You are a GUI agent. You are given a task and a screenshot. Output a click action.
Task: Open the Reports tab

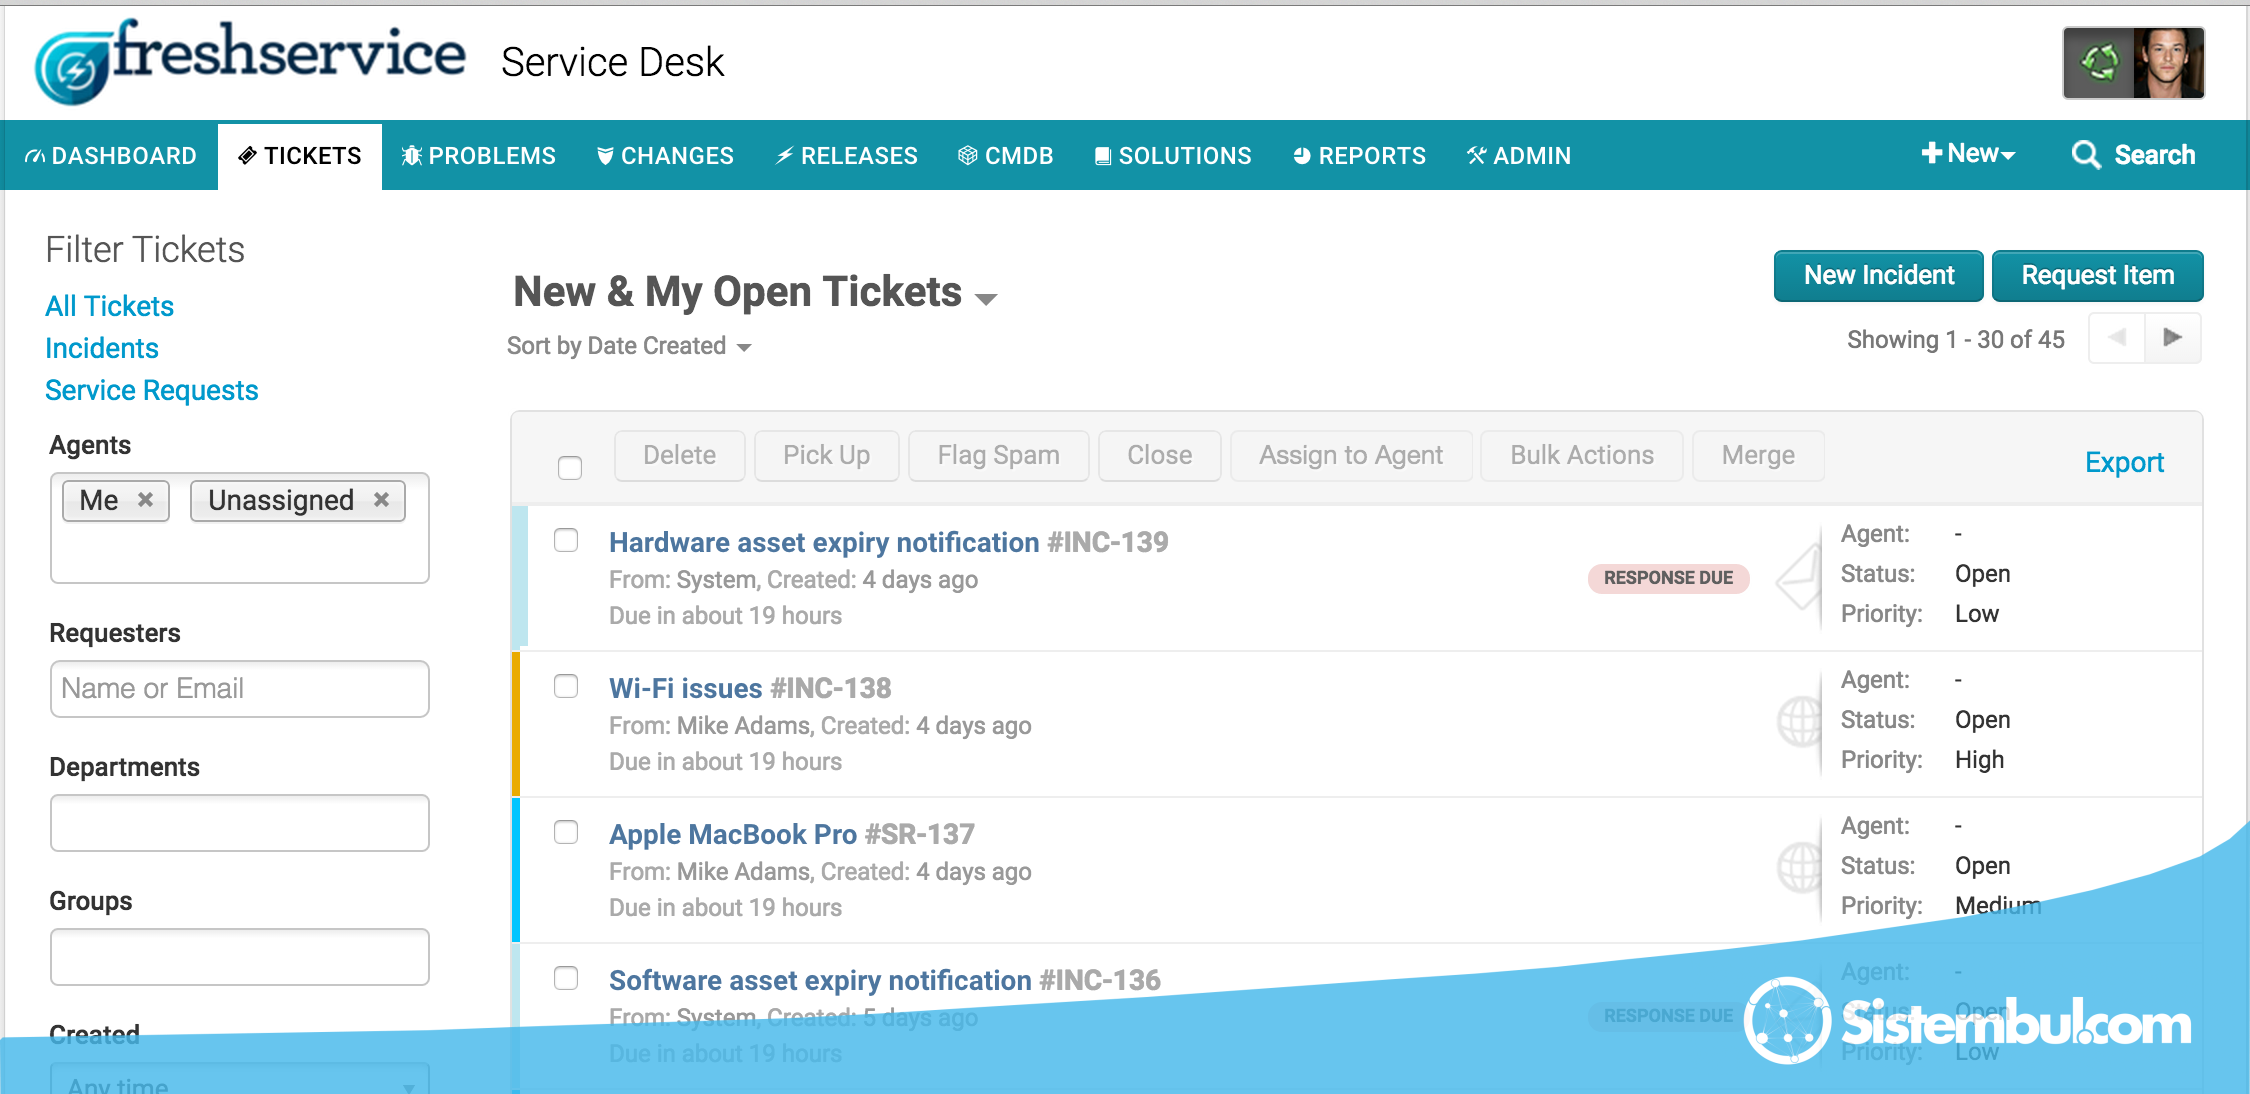point(1359,156)
